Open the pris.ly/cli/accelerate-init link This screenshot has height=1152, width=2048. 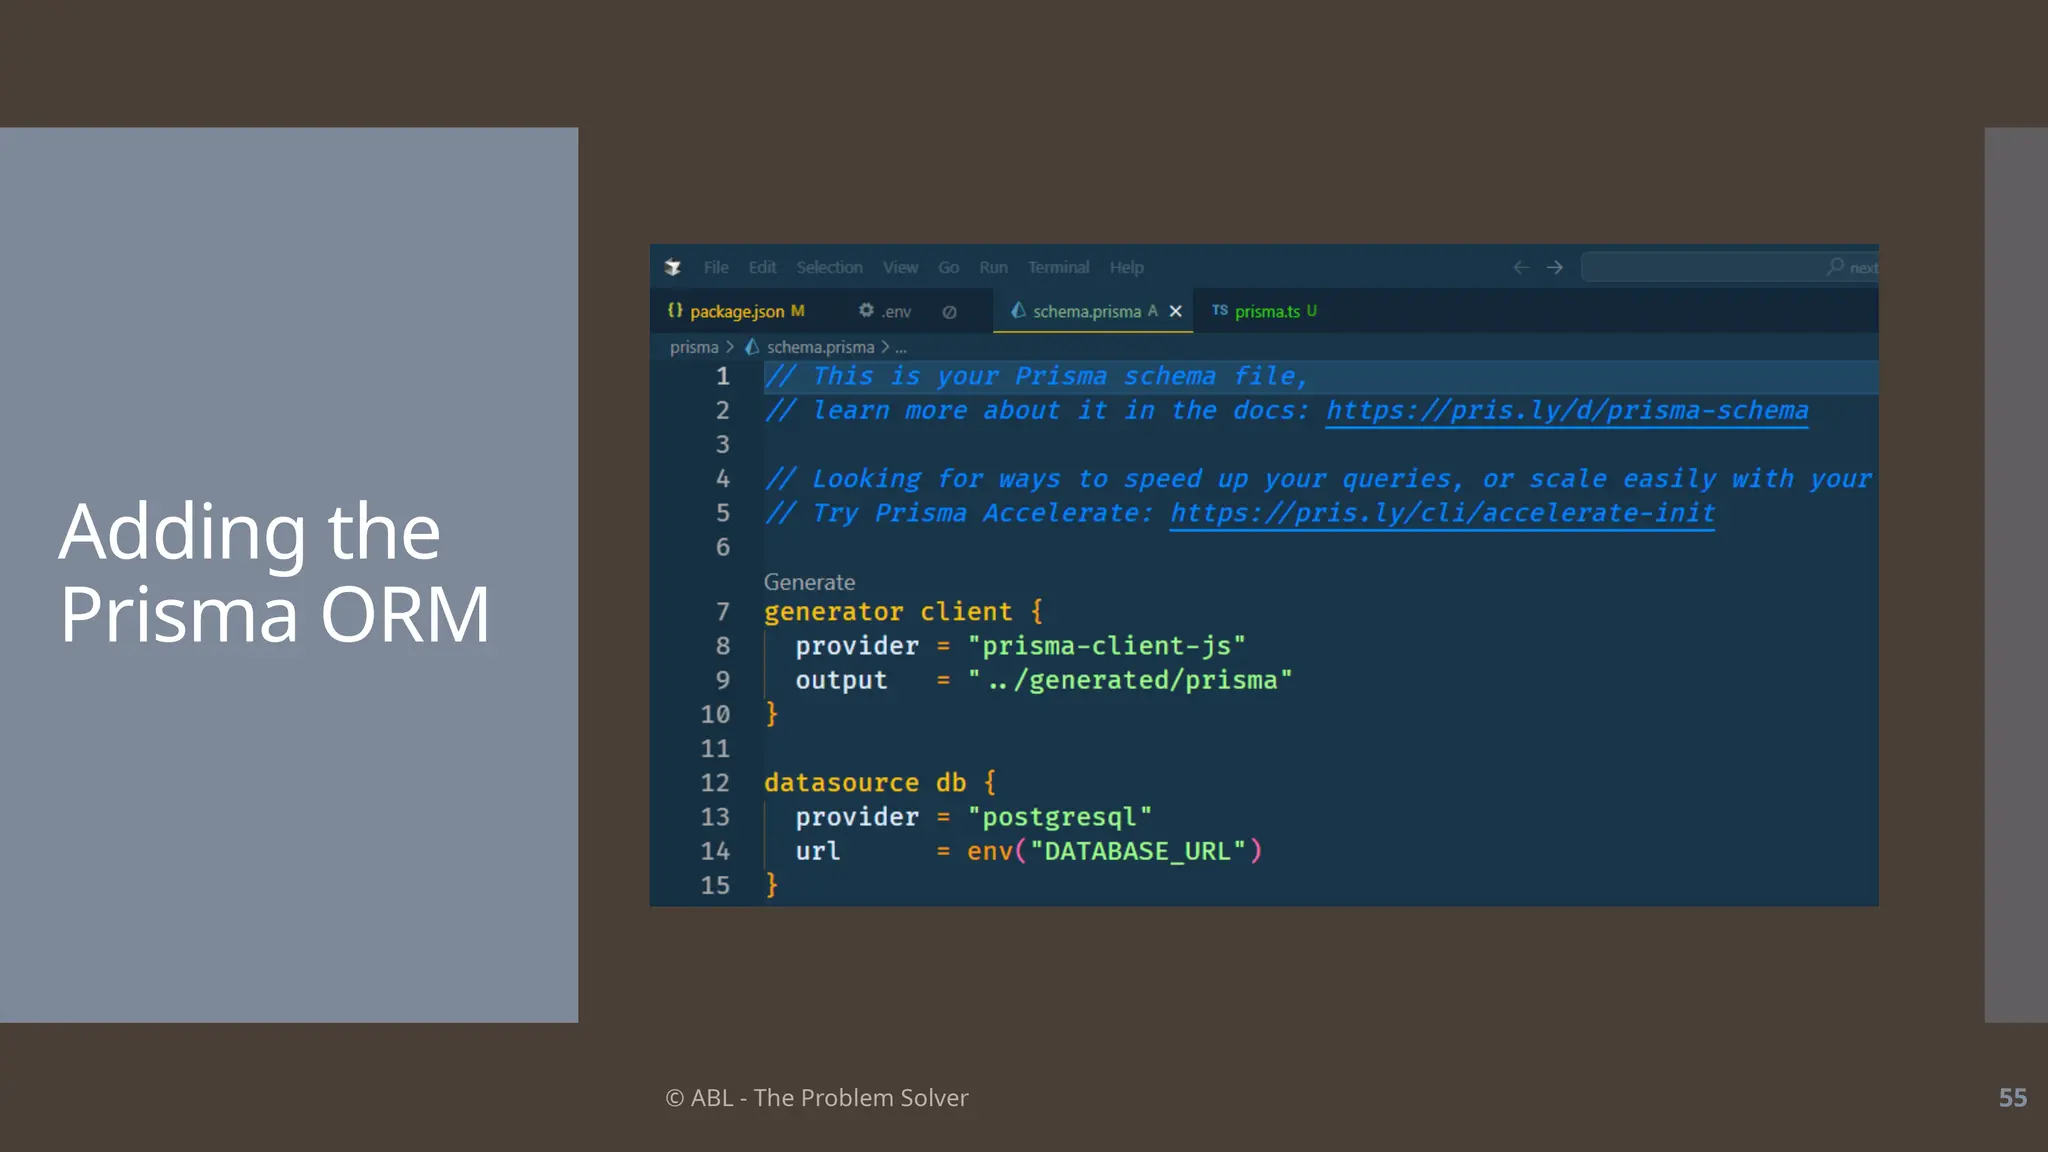(1442, 513)
